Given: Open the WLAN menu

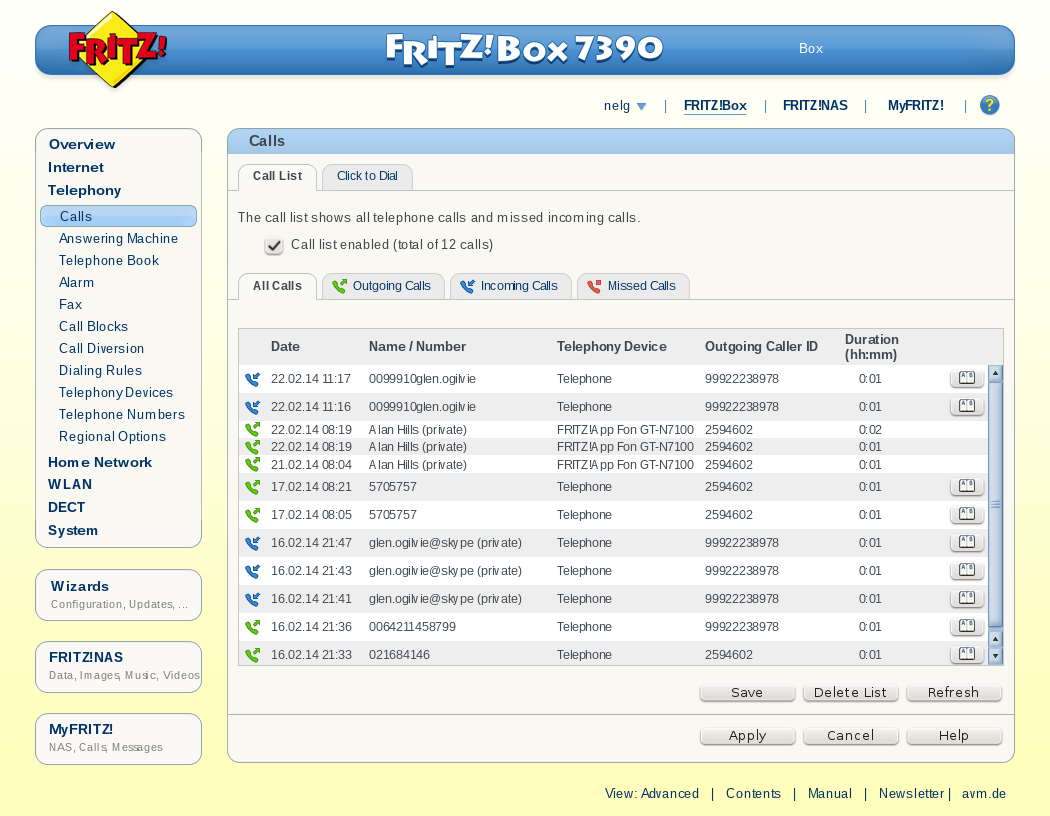Looking at the screenshot, I should pos(70,485).
